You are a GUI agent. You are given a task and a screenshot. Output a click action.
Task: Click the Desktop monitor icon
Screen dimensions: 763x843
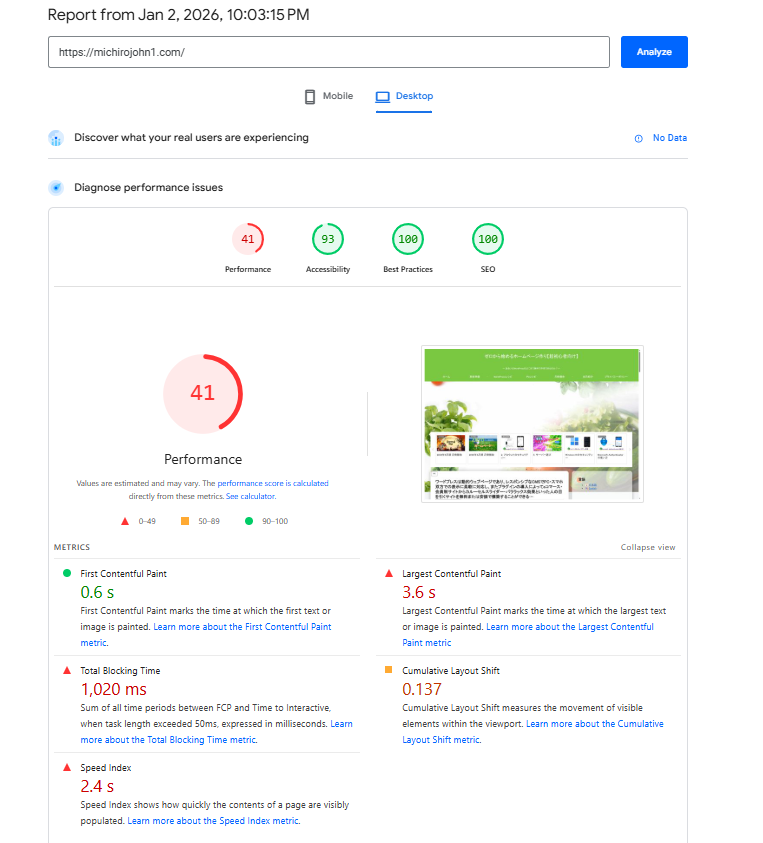coord(382,97)
